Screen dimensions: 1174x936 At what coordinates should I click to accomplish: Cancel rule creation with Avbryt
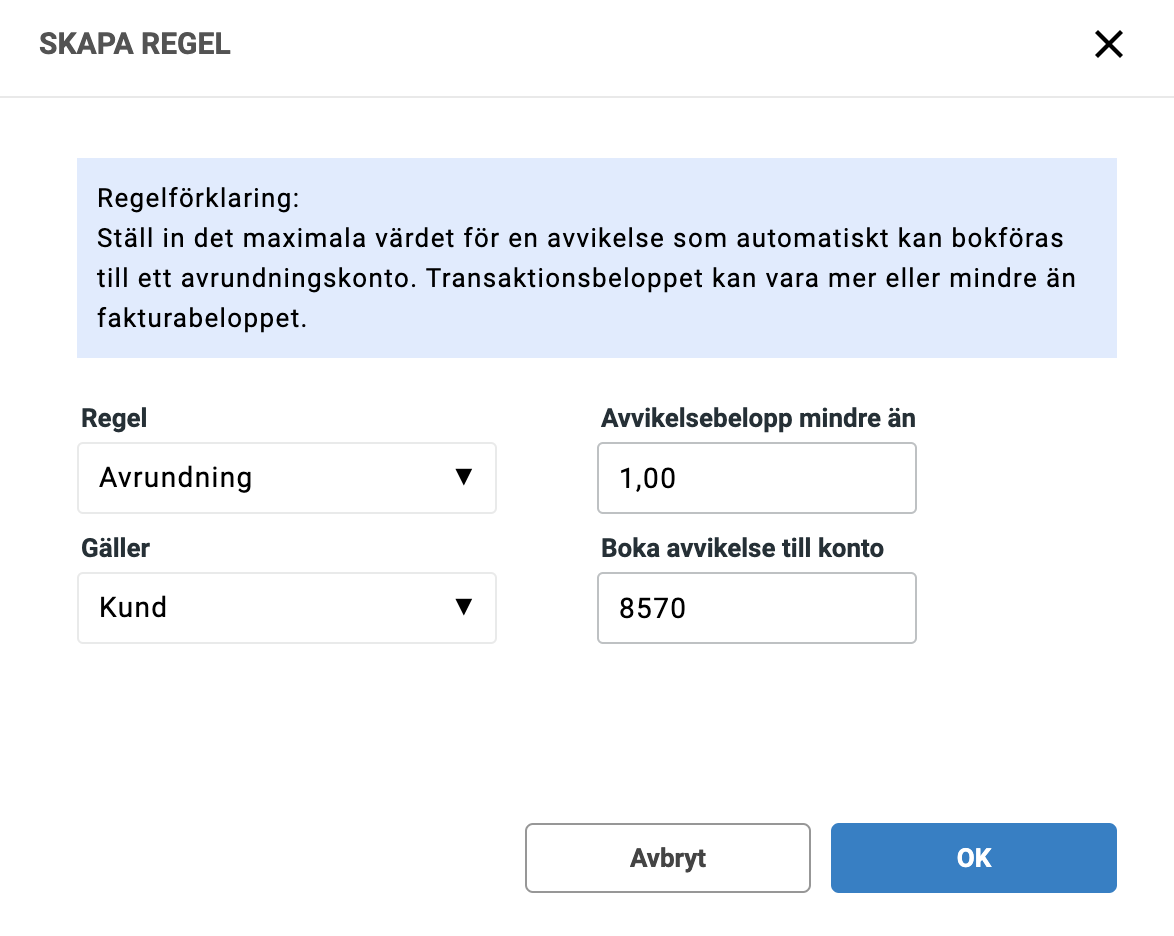[667, 858]
